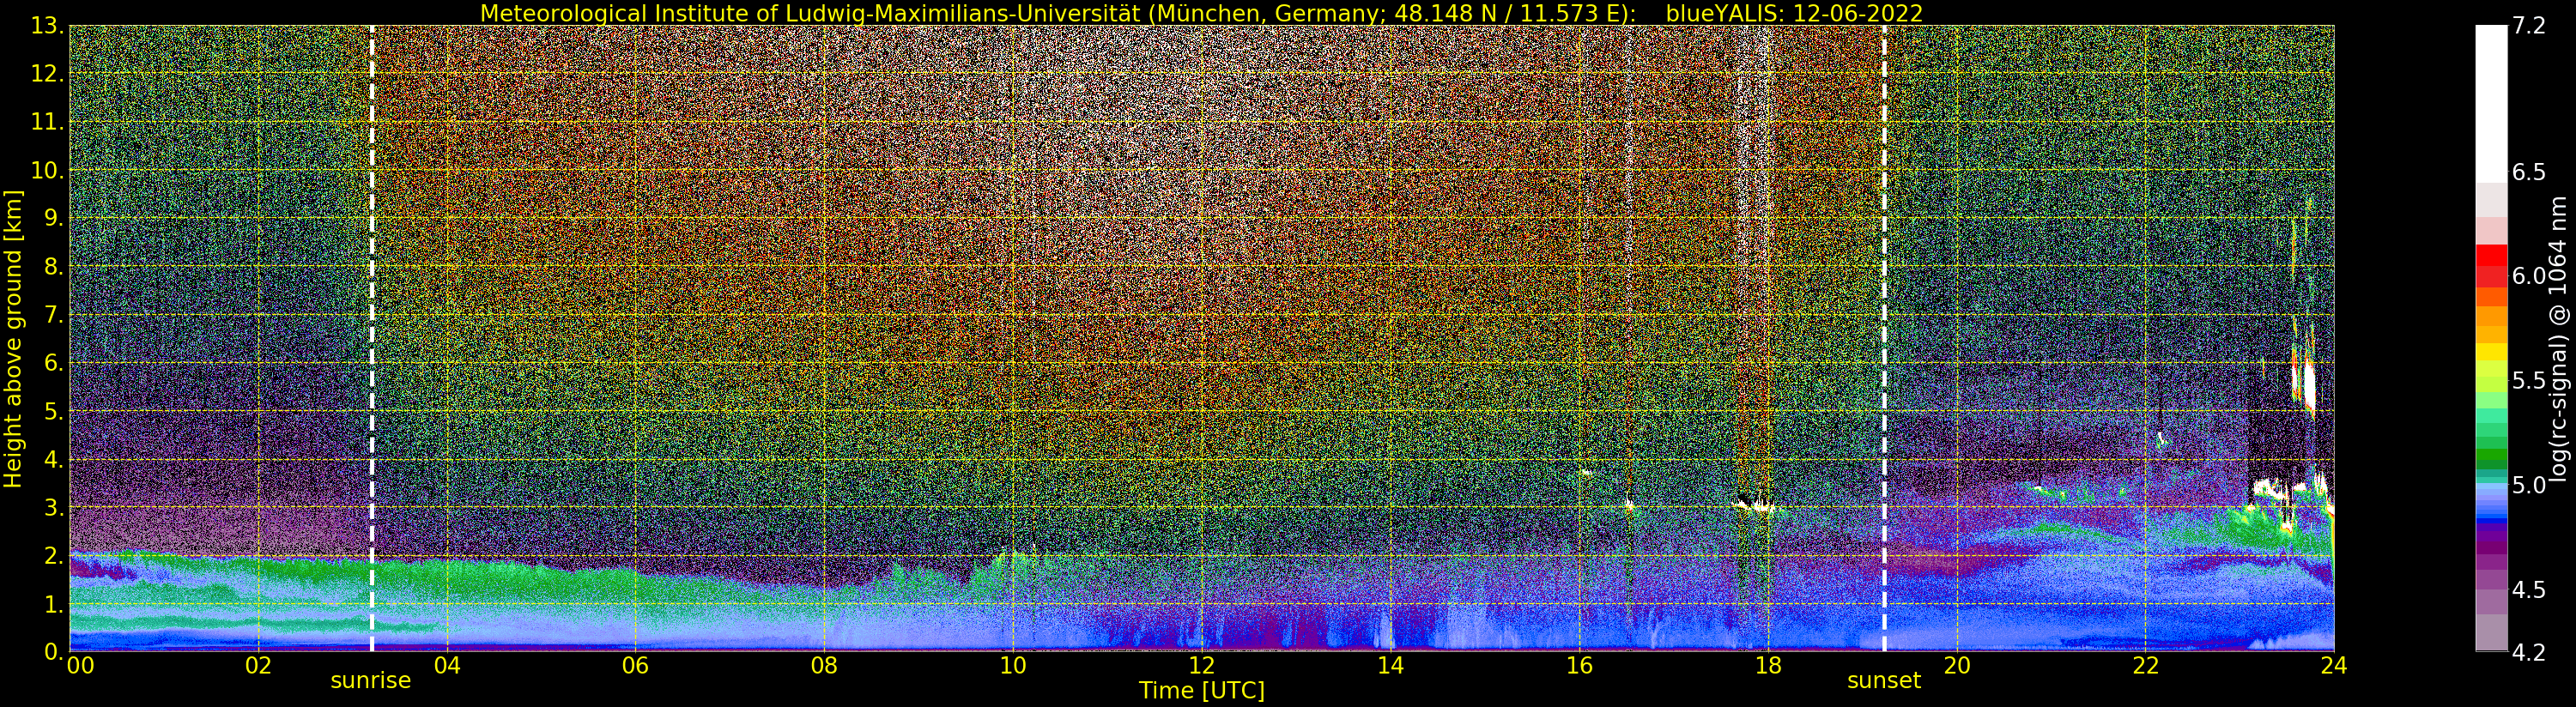Click the '16' time tick label
This screenshot has width=2576, height=707.
pos(1579,665)
